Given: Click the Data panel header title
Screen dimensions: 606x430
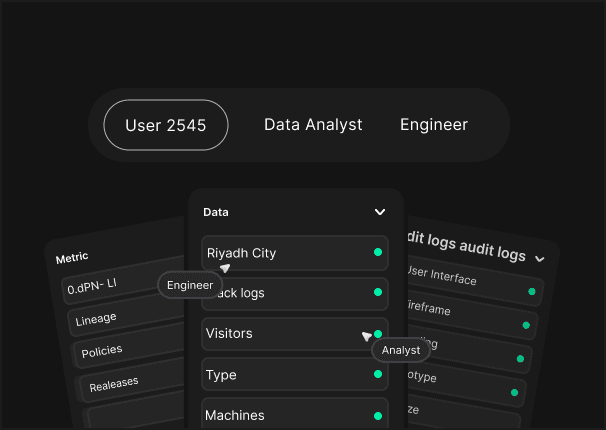Looking at the screenshot, I should click(x=216, y=212).
